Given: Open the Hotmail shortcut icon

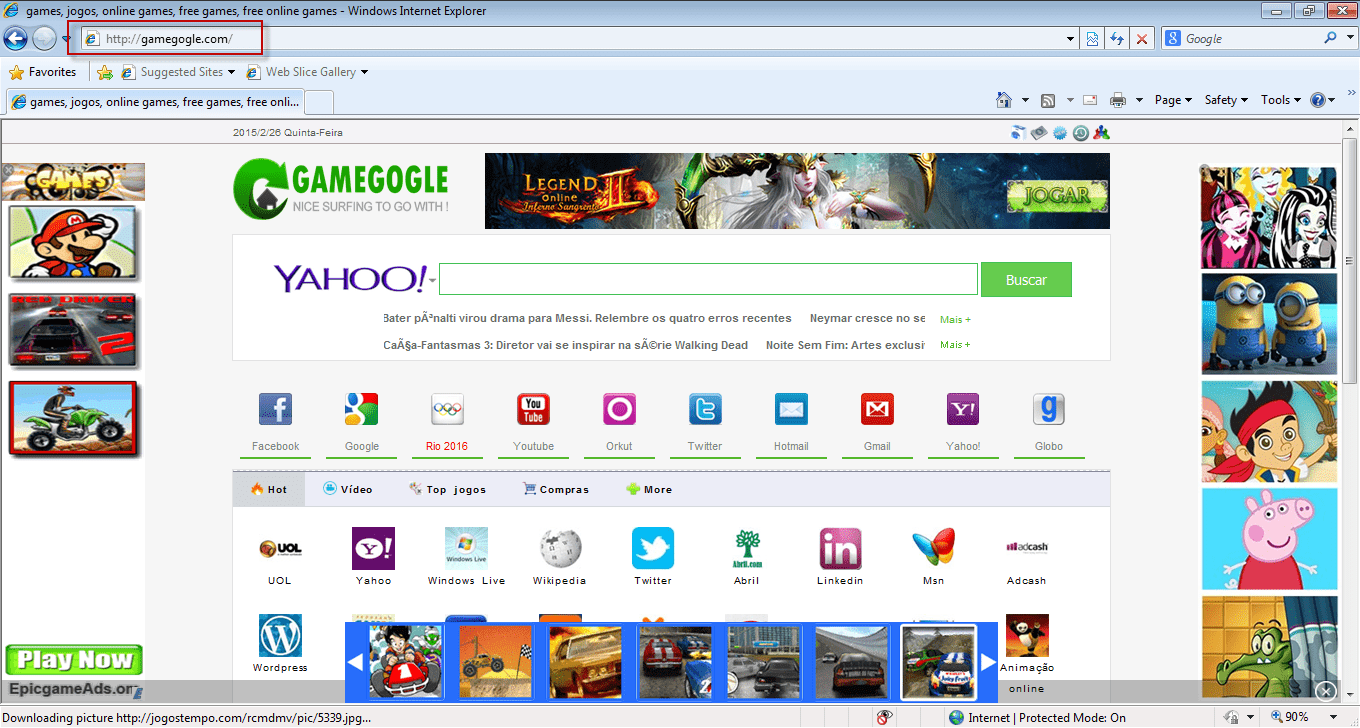Looking at the screenshot, I should (x=791, y=409).
